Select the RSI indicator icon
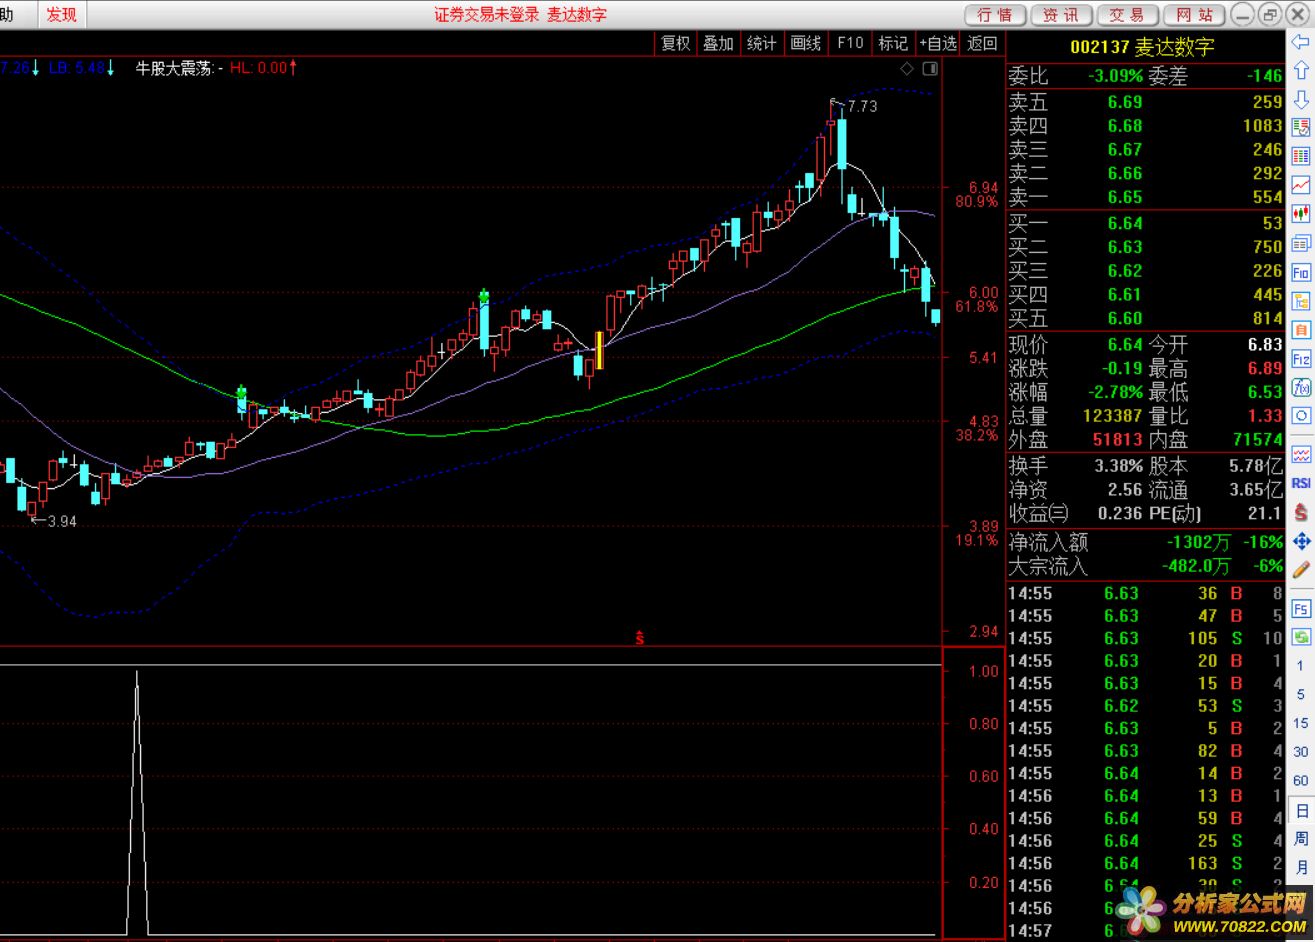 tap(1301, 482)
